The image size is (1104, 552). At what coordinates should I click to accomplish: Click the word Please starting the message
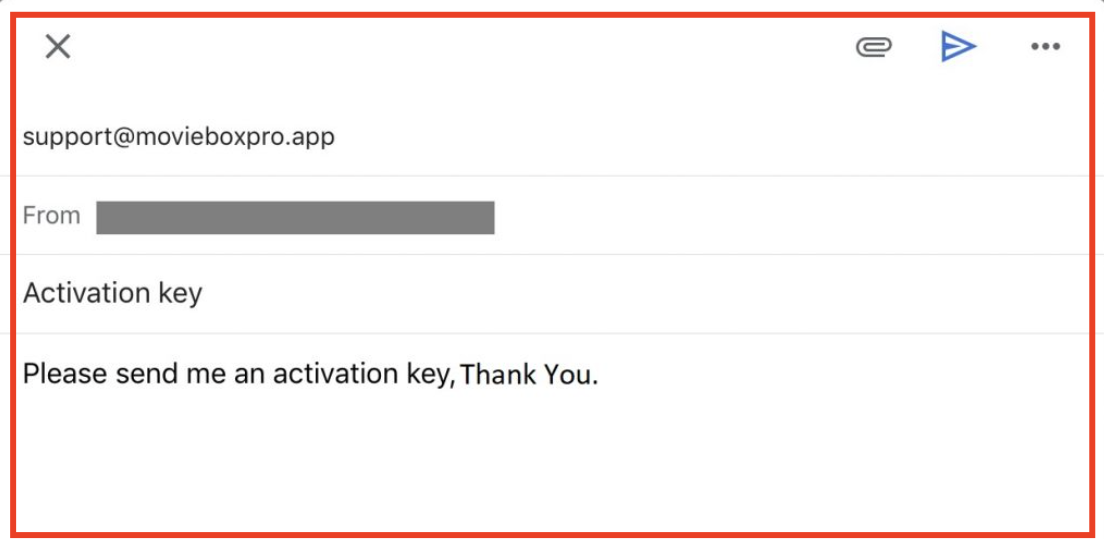point(65,373)
